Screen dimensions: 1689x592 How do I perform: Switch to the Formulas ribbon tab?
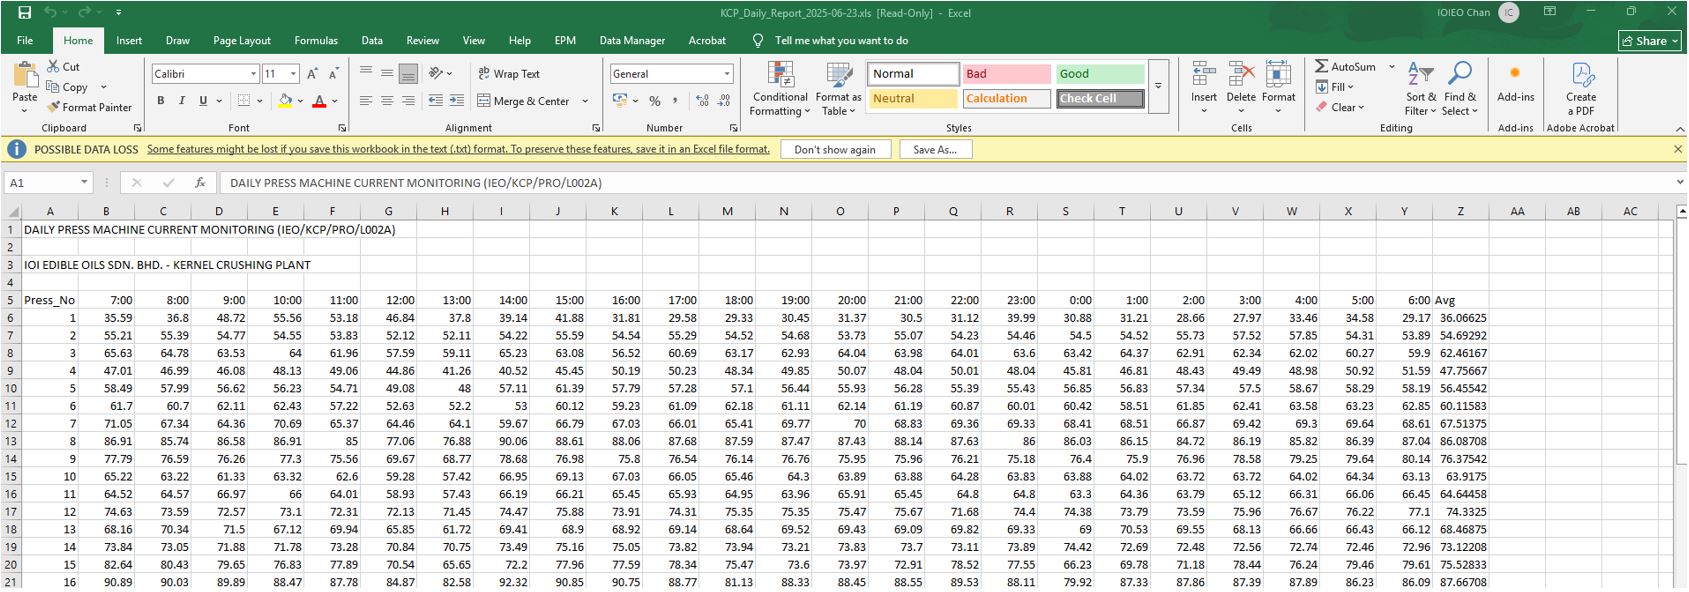pos(315,41)
